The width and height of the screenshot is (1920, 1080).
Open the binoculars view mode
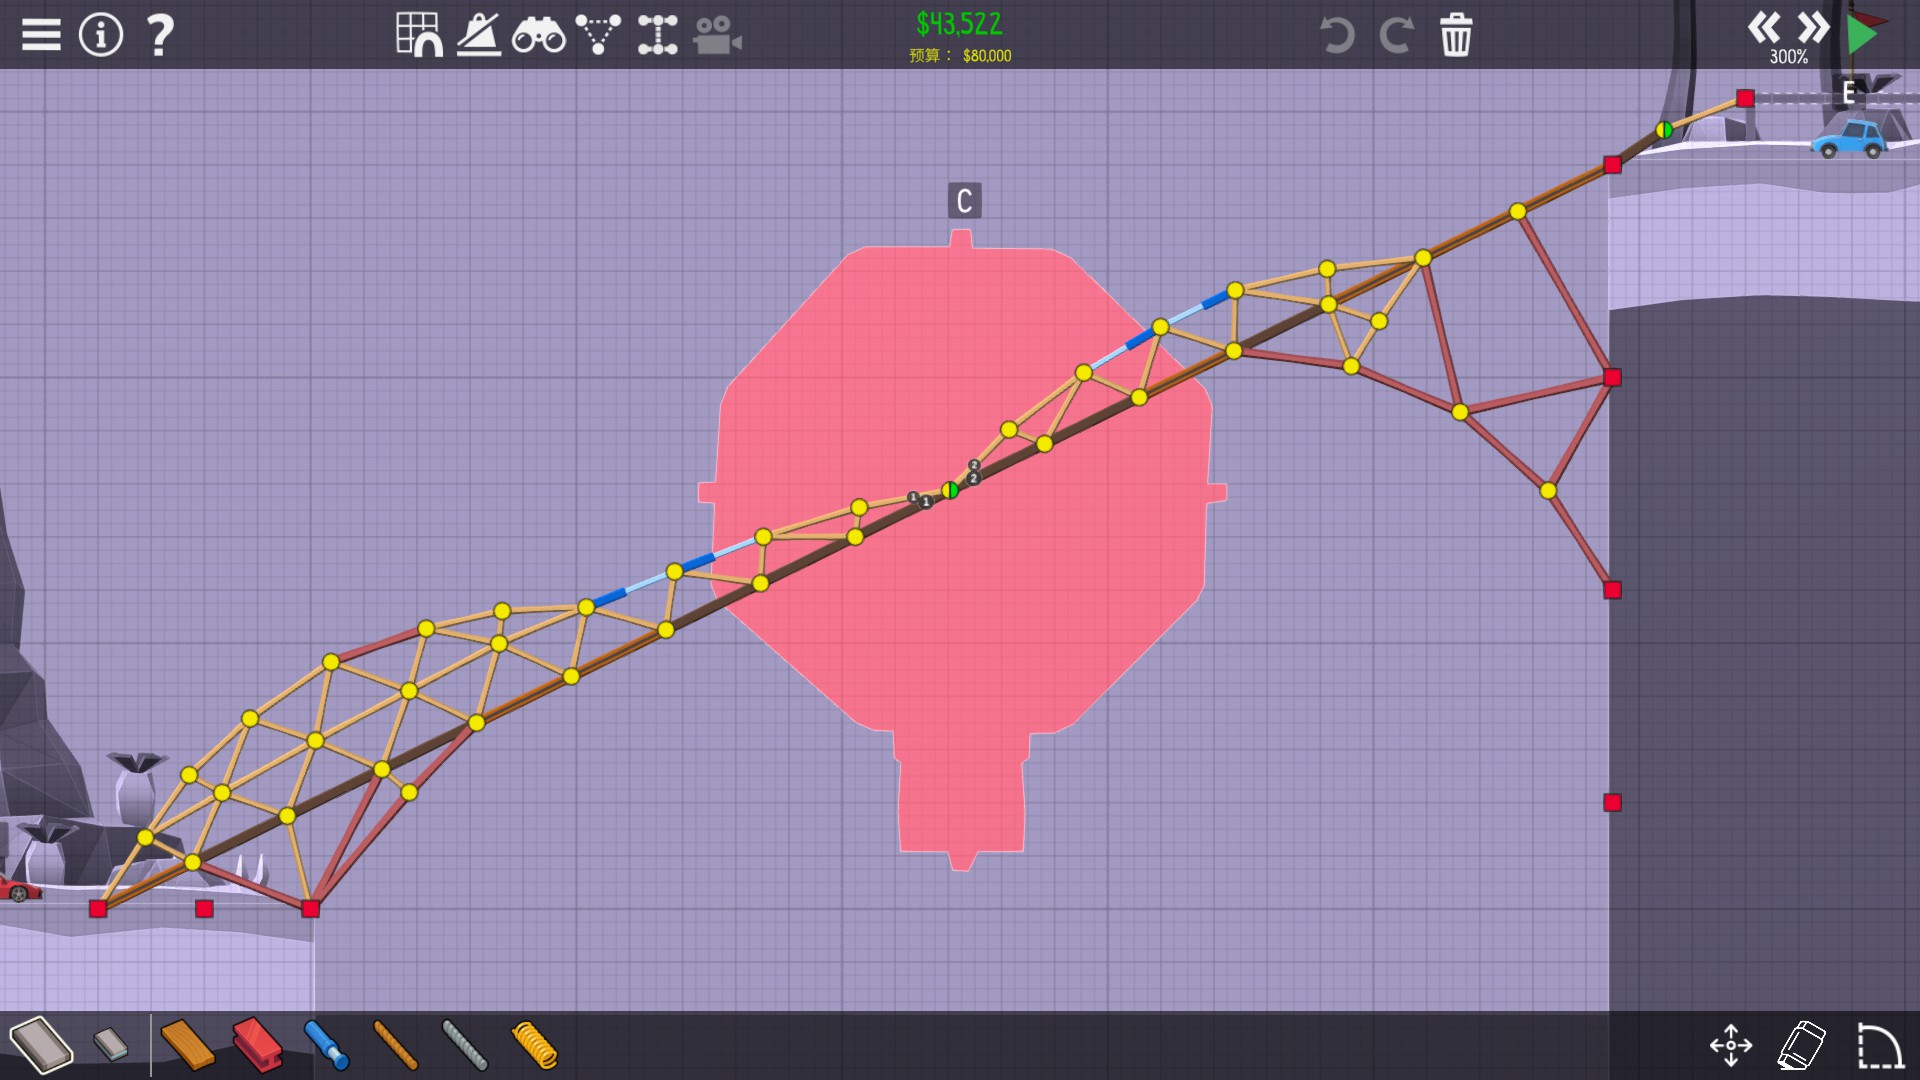538,36
